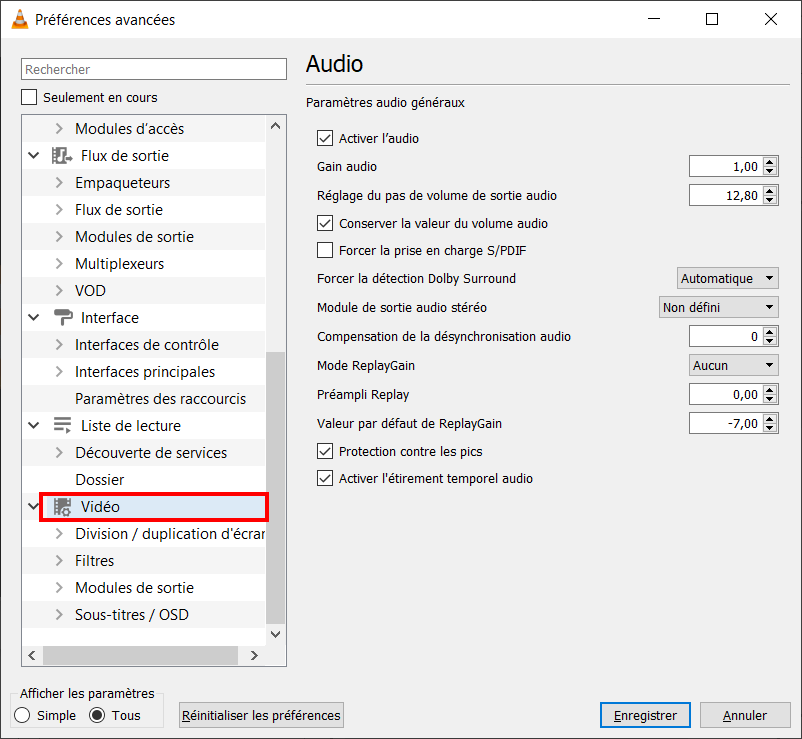Toggle the Seulement en cours checkbox

29,97
